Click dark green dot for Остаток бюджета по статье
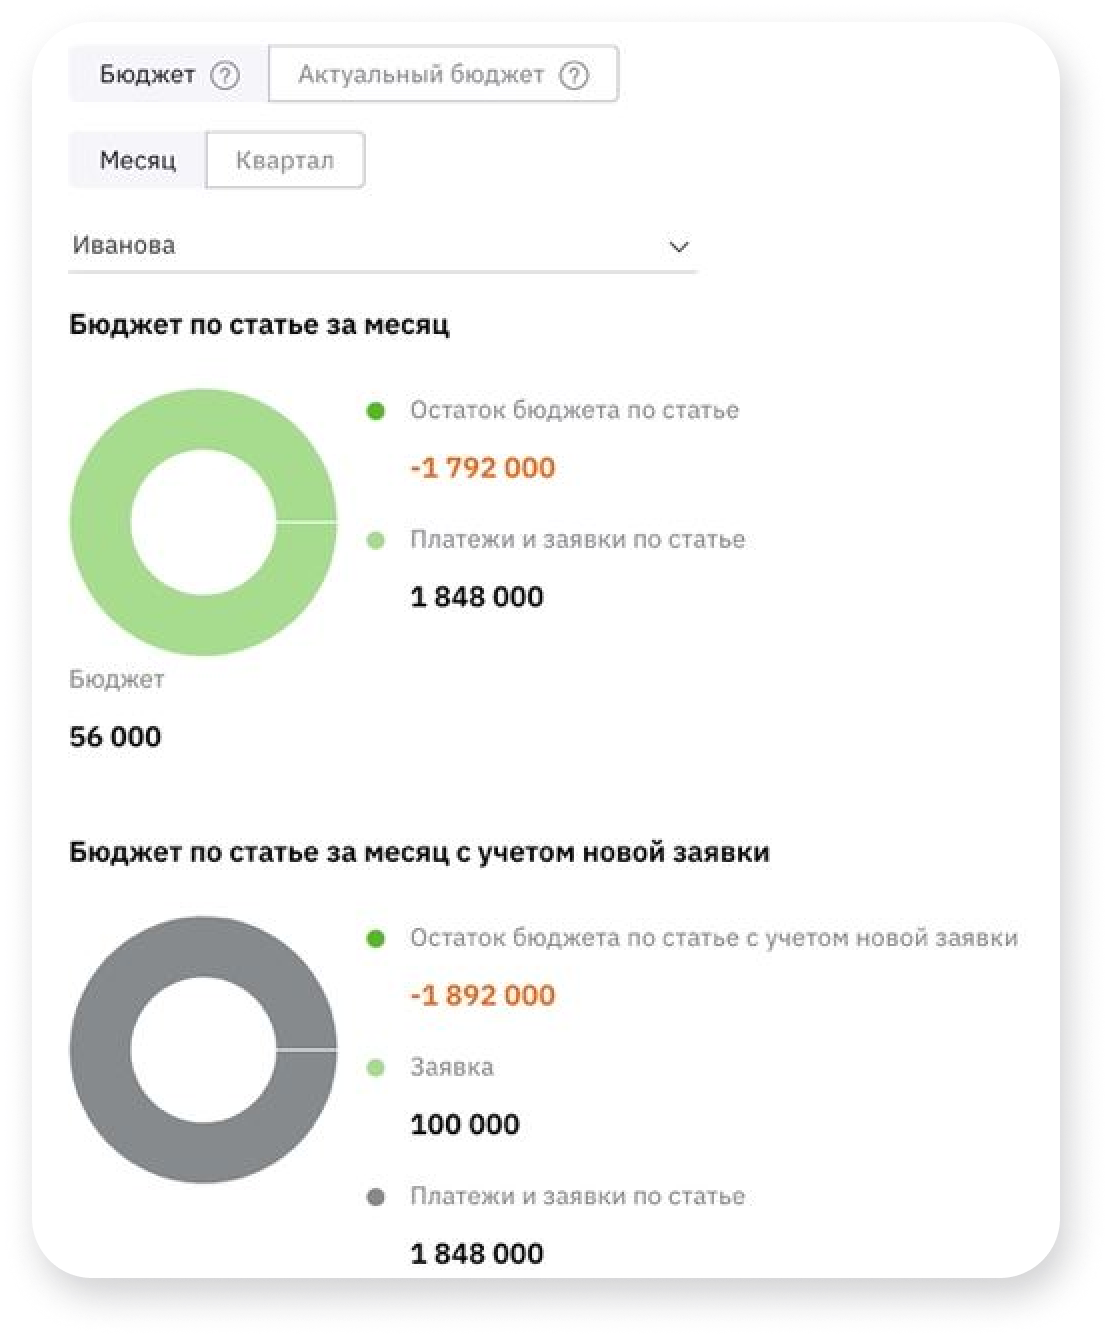The width and height of the screenshot is (1108, 1336). (376, 411)
